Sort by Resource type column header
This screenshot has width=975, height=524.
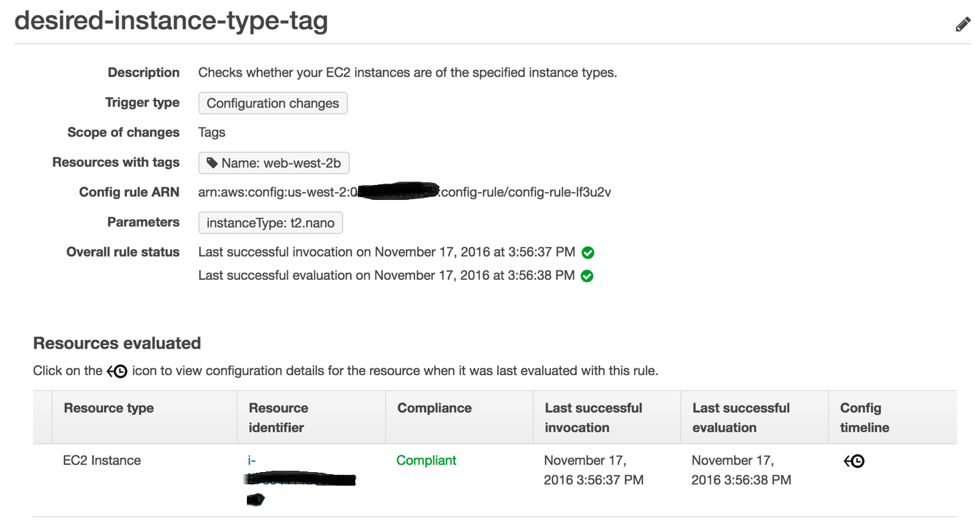coord(108,408)
